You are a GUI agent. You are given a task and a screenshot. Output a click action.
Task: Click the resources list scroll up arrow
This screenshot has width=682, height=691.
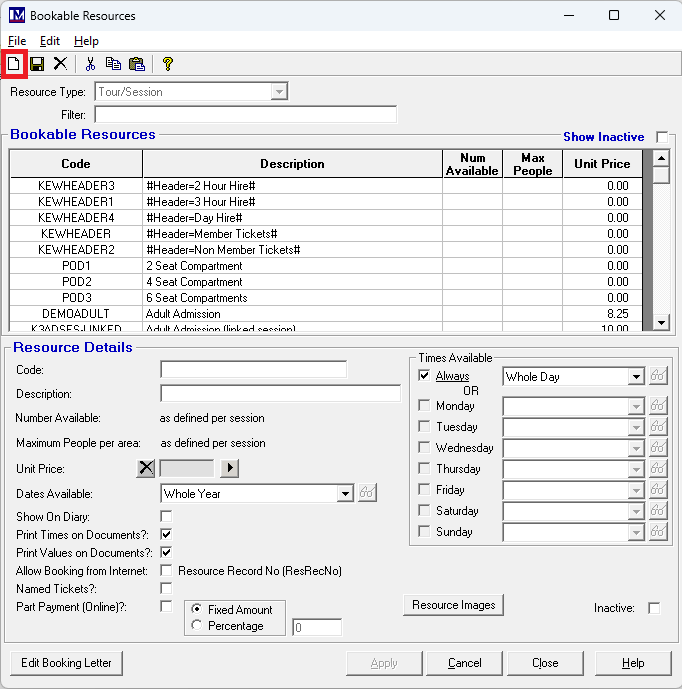[661, 158]
